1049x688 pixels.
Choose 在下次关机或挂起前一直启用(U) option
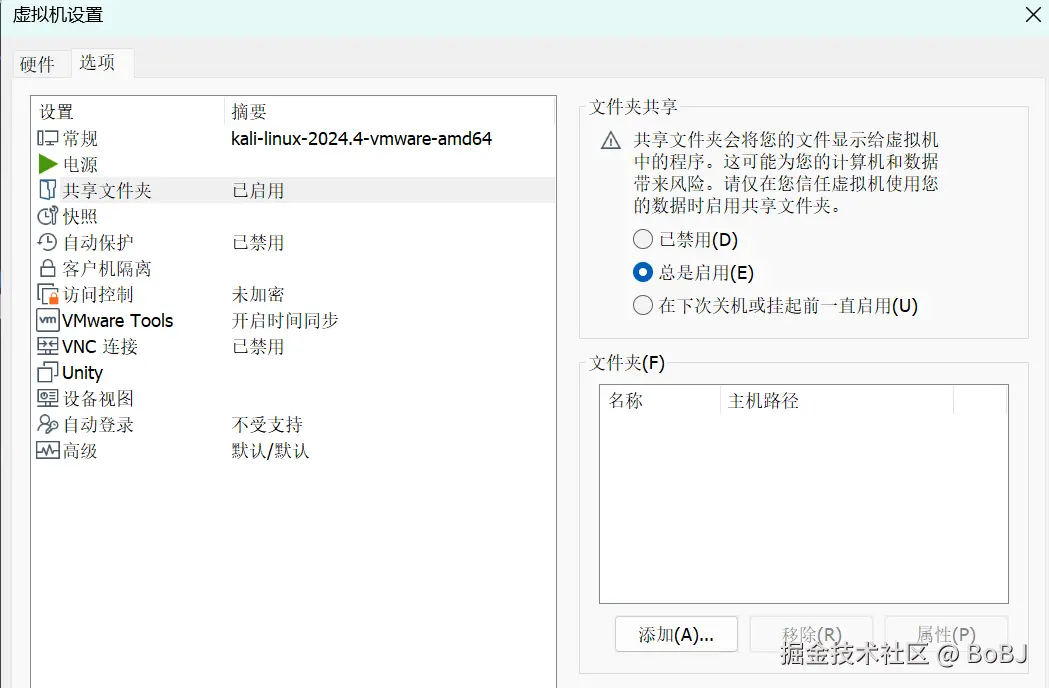coord(641,305)
